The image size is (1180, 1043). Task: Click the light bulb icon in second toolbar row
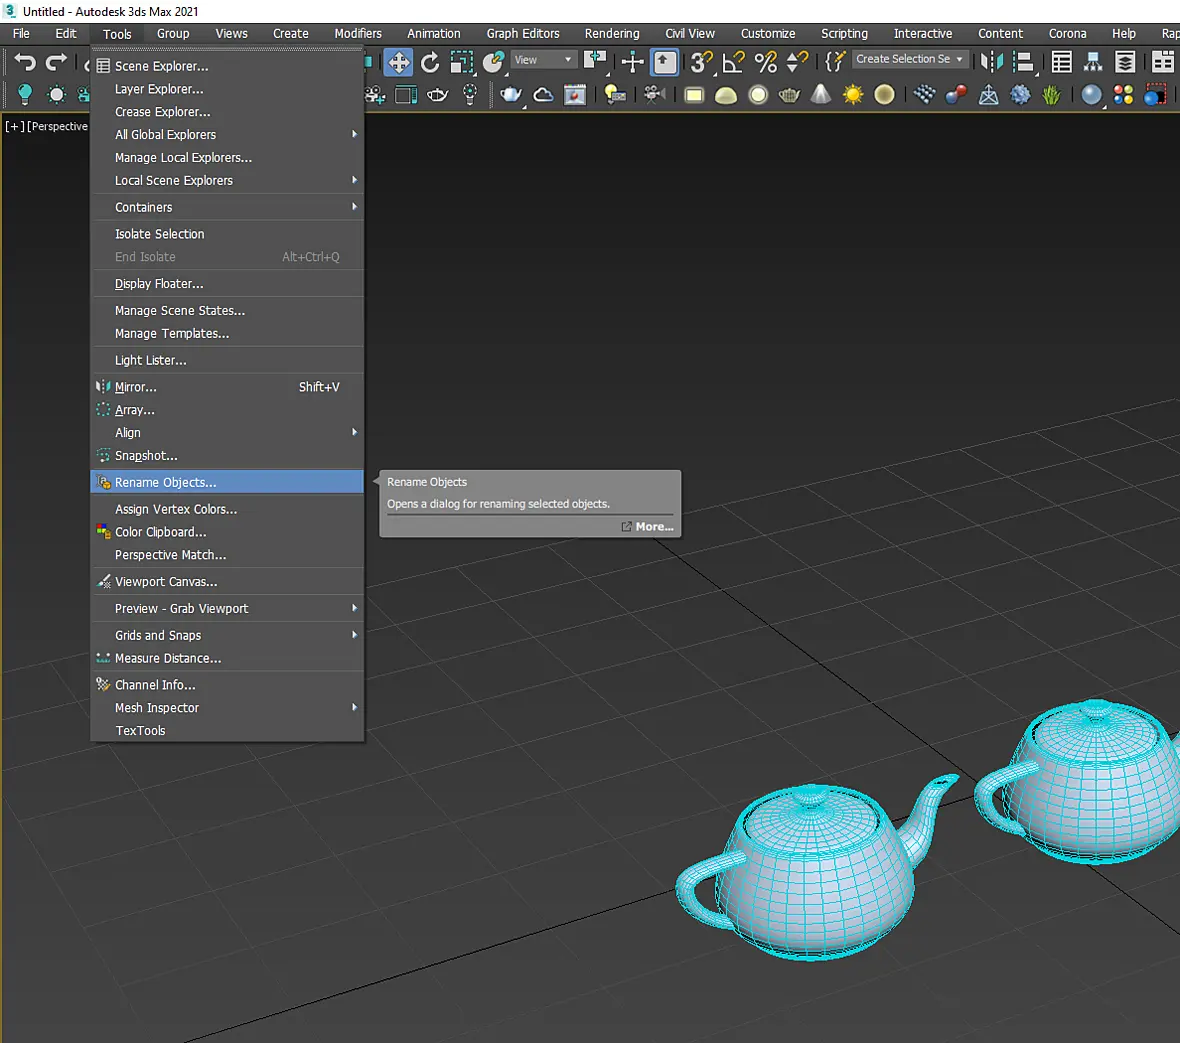[24, 94]
